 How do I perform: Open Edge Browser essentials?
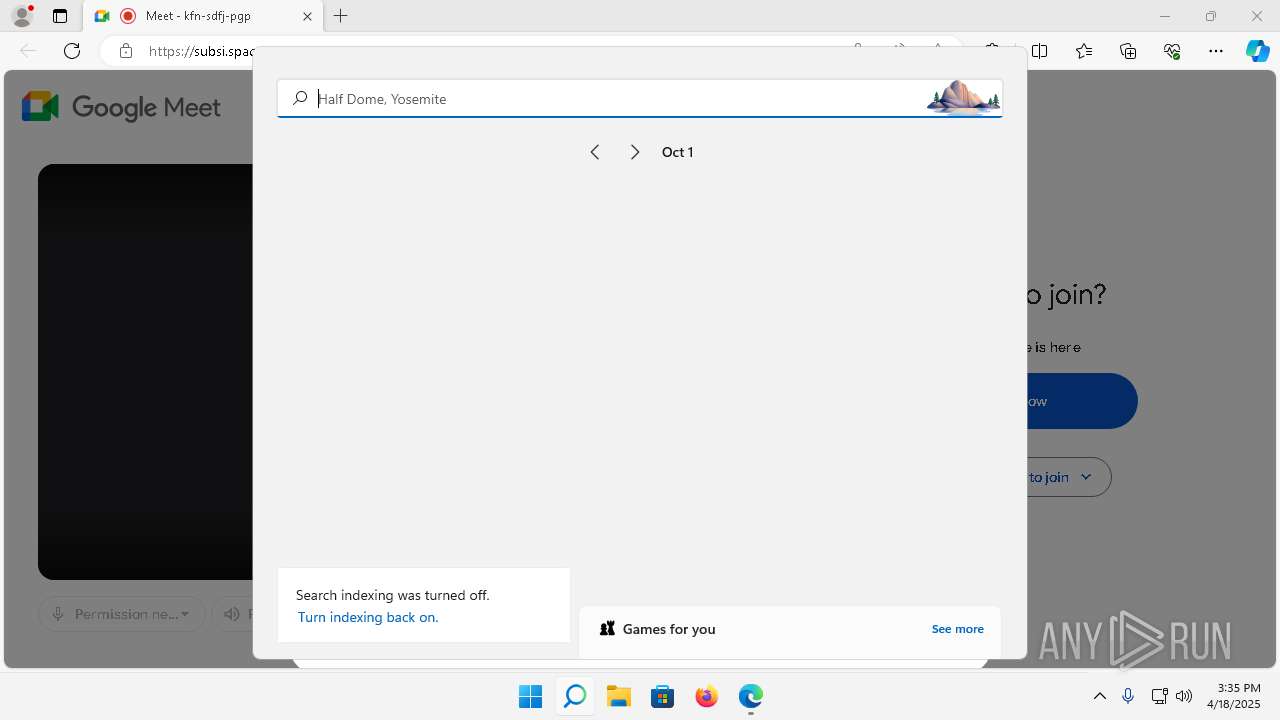[x=1172, y=51]
